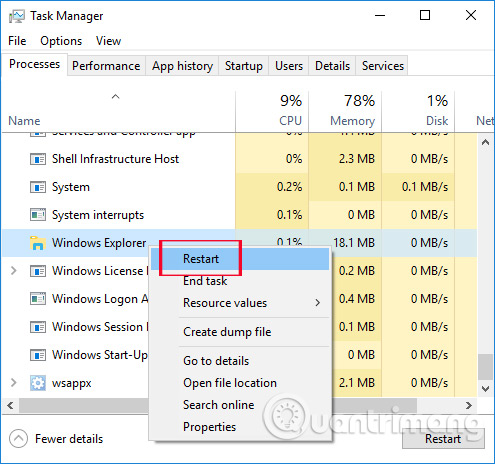Image resolution: width=495 pixels, height=464 pixels.
Task: Collapse view with Fewer details arrow
Action: (18, 439)
